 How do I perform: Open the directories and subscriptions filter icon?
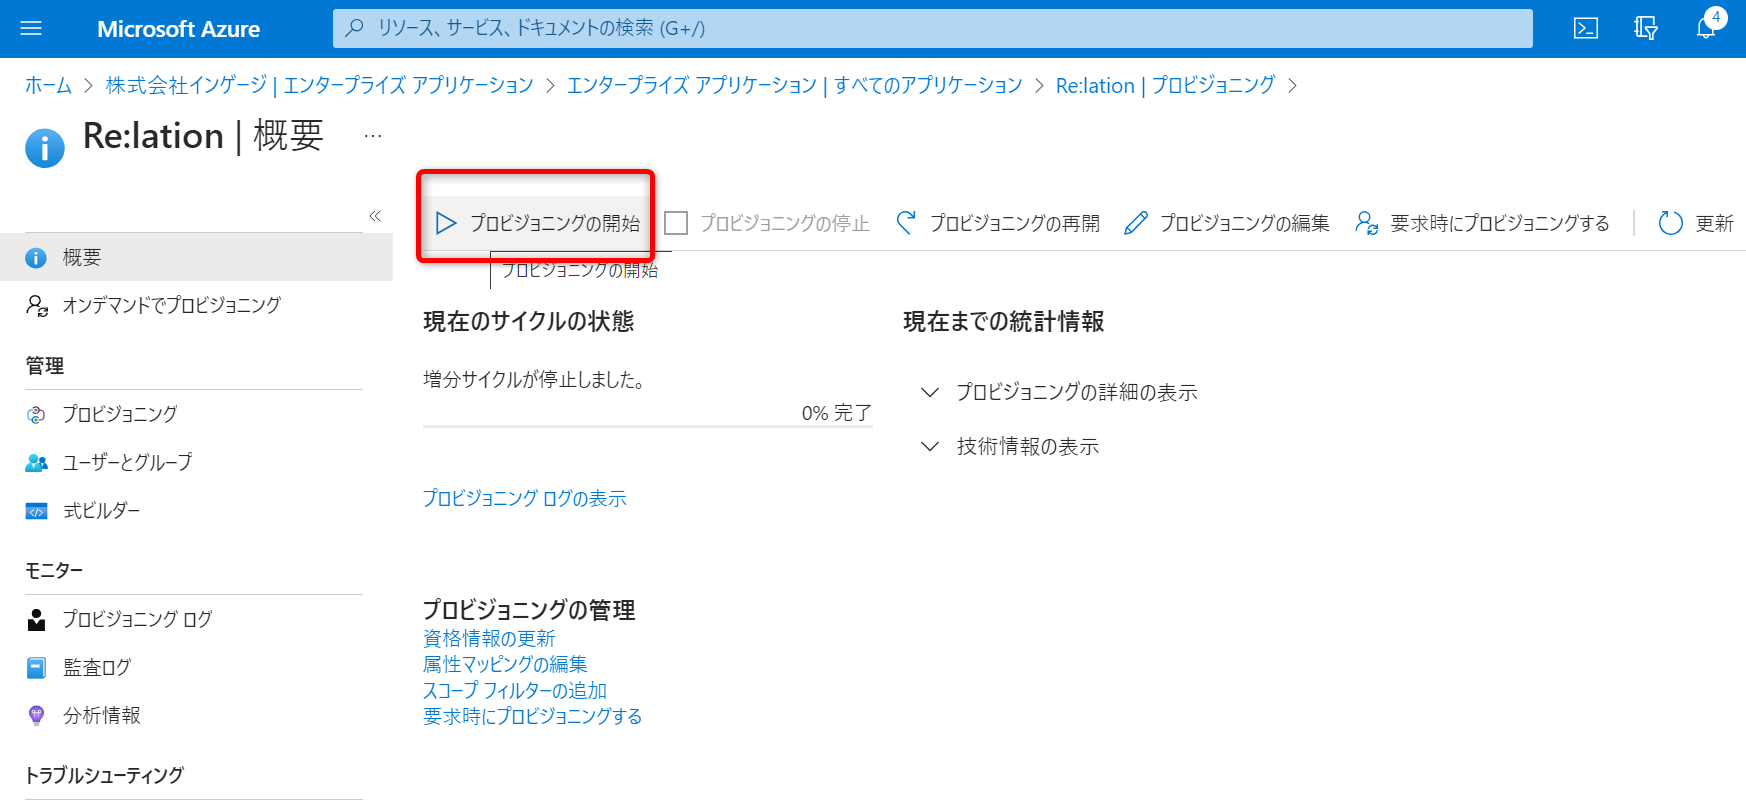click(x=1646, y=28)
